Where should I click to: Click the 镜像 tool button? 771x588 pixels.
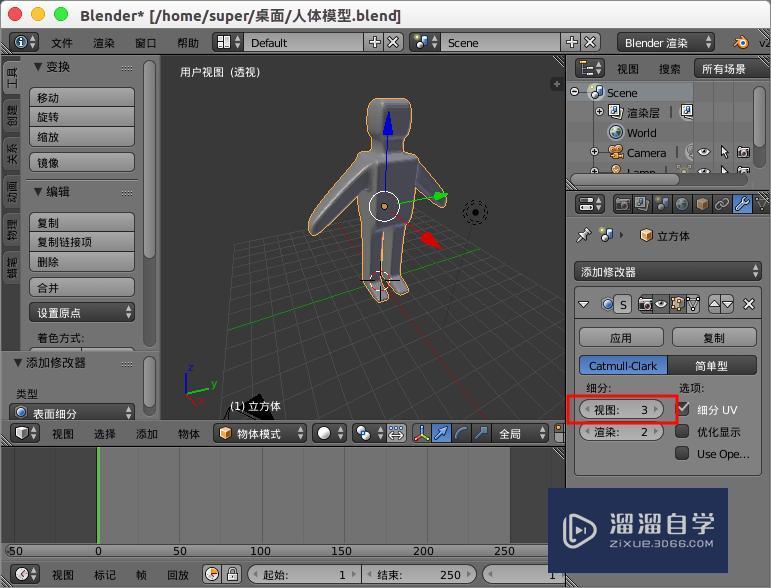[82, 162]
